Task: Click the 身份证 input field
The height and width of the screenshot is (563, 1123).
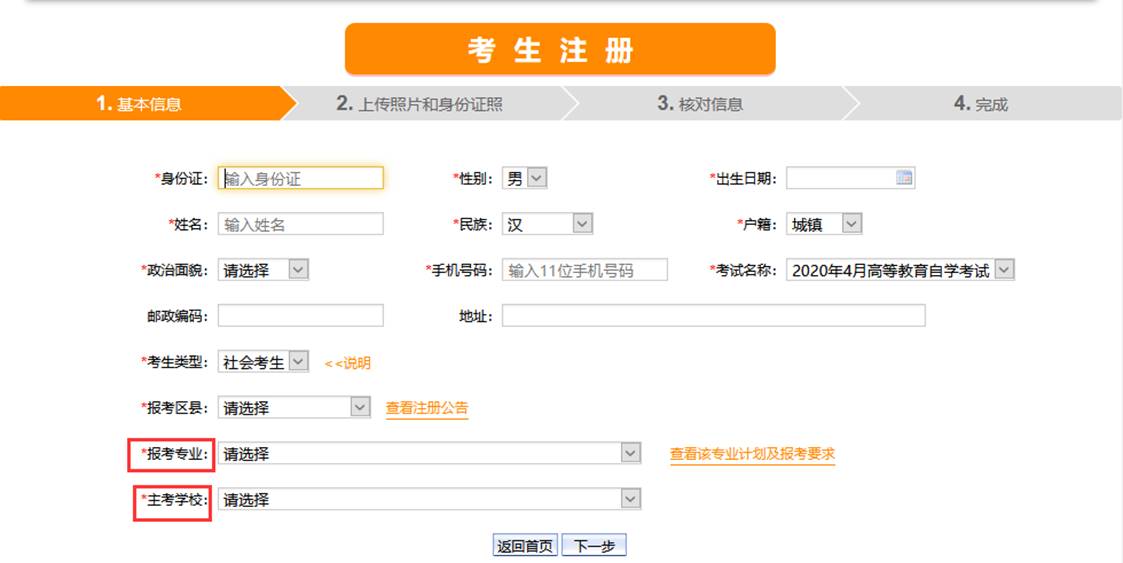Action: pos(300,178)
